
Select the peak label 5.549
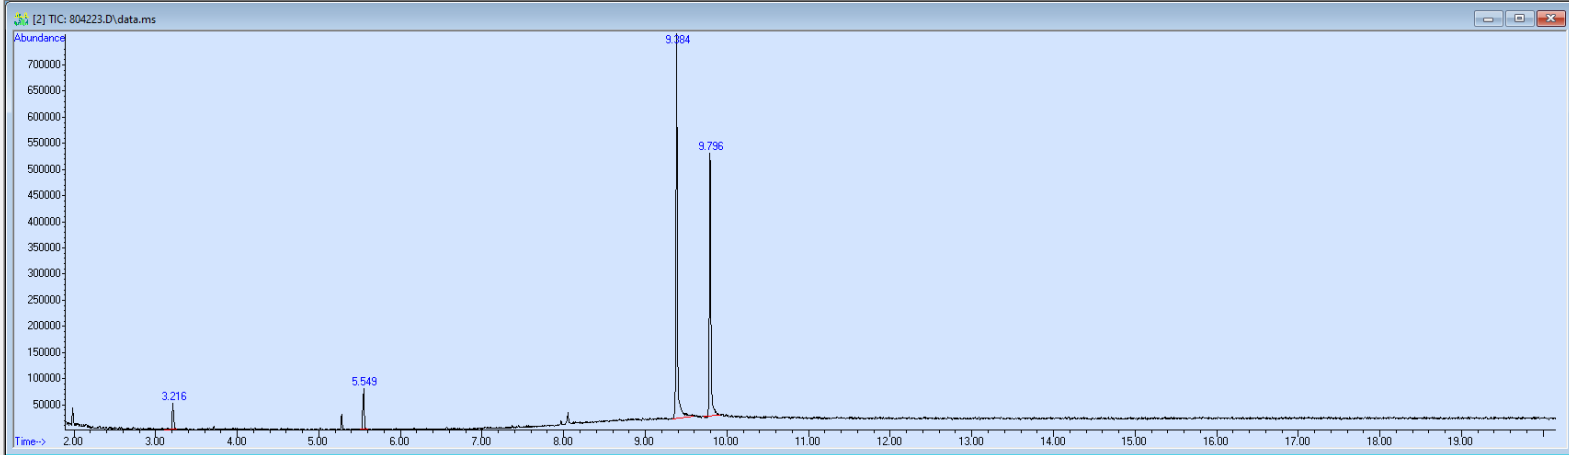[364, 382]
